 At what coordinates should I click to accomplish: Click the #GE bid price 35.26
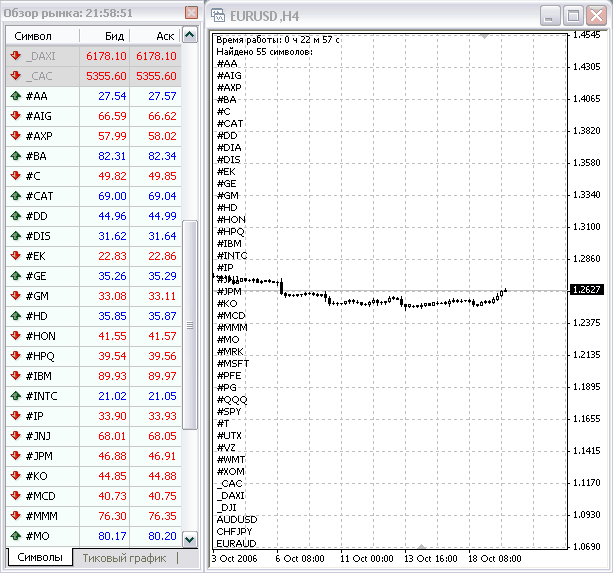(112, 276)
